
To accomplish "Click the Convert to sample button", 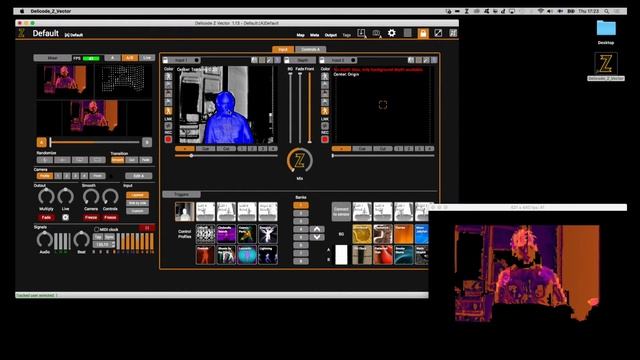I will point(341,211).
